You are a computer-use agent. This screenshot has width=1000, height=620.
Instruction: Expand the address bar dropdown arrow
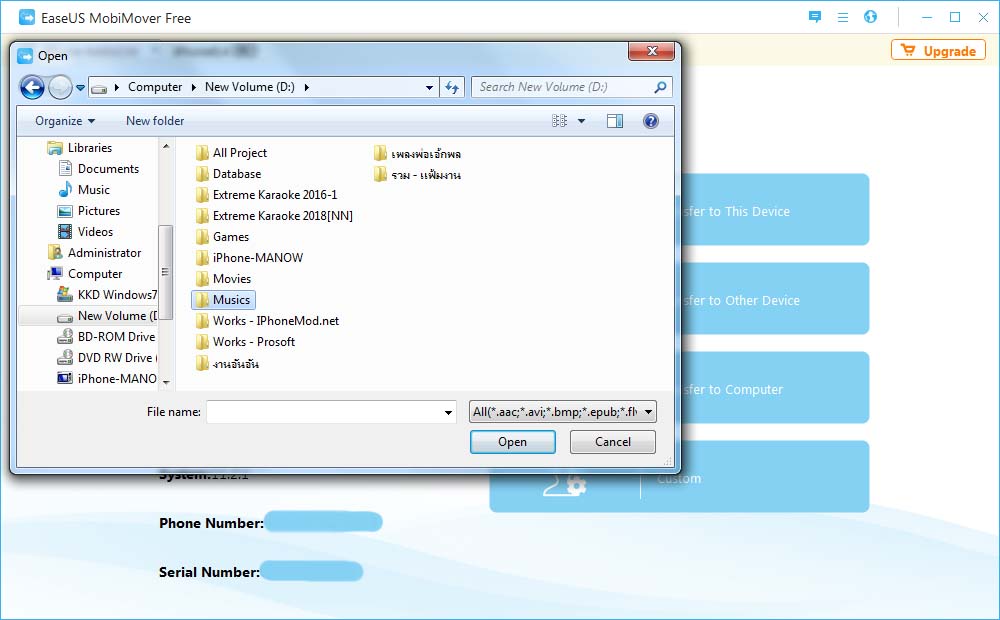coord(429,87)
